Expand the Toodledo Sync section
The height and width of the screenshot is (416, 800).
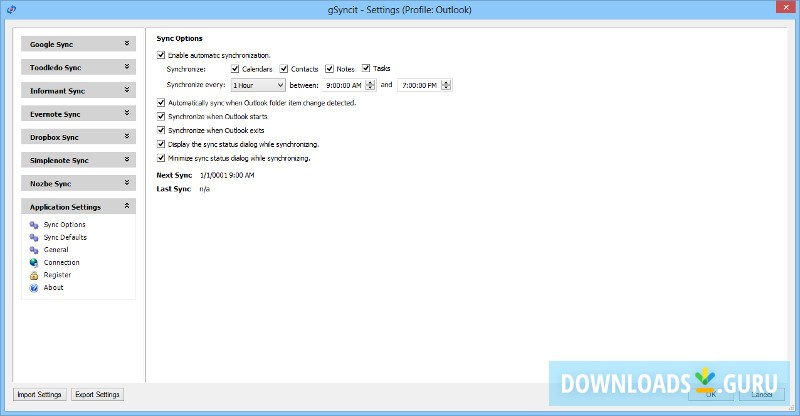coord(79,67)
